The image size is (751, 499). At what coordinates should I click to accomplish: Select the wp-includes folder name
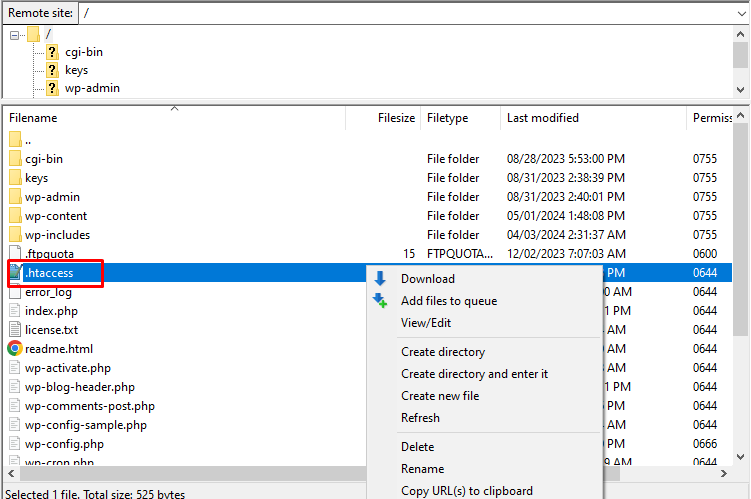coord(57,235)
